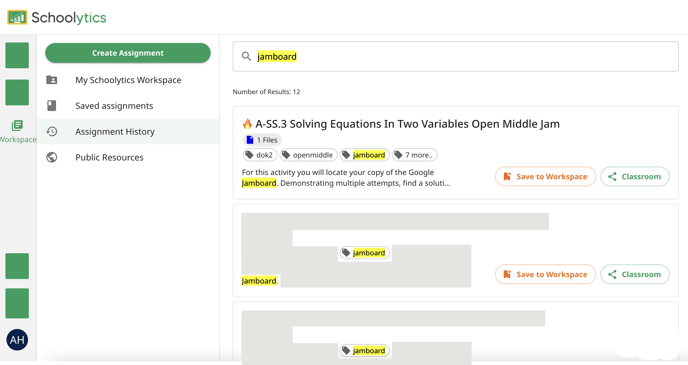Click Save to Workspace on second result

pos(545,274)
